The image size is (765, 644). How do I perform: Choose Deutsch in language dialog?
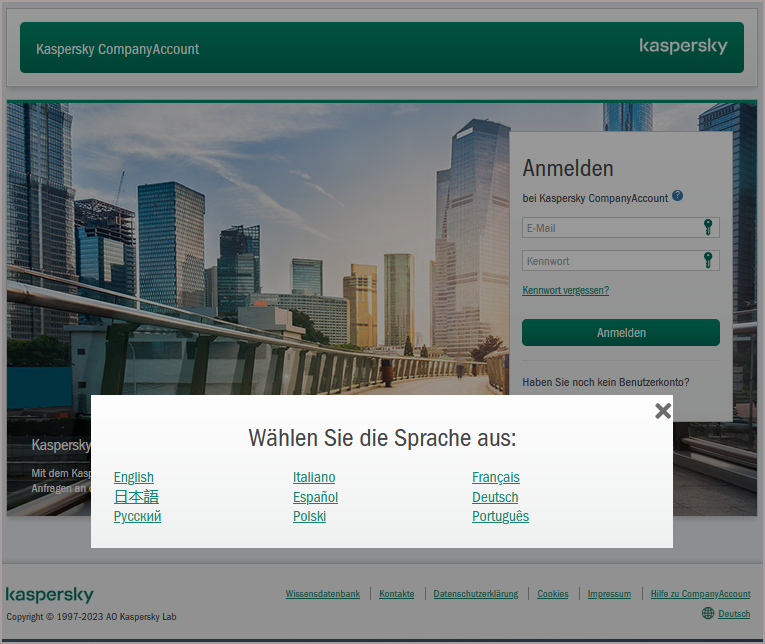(495, 497)
